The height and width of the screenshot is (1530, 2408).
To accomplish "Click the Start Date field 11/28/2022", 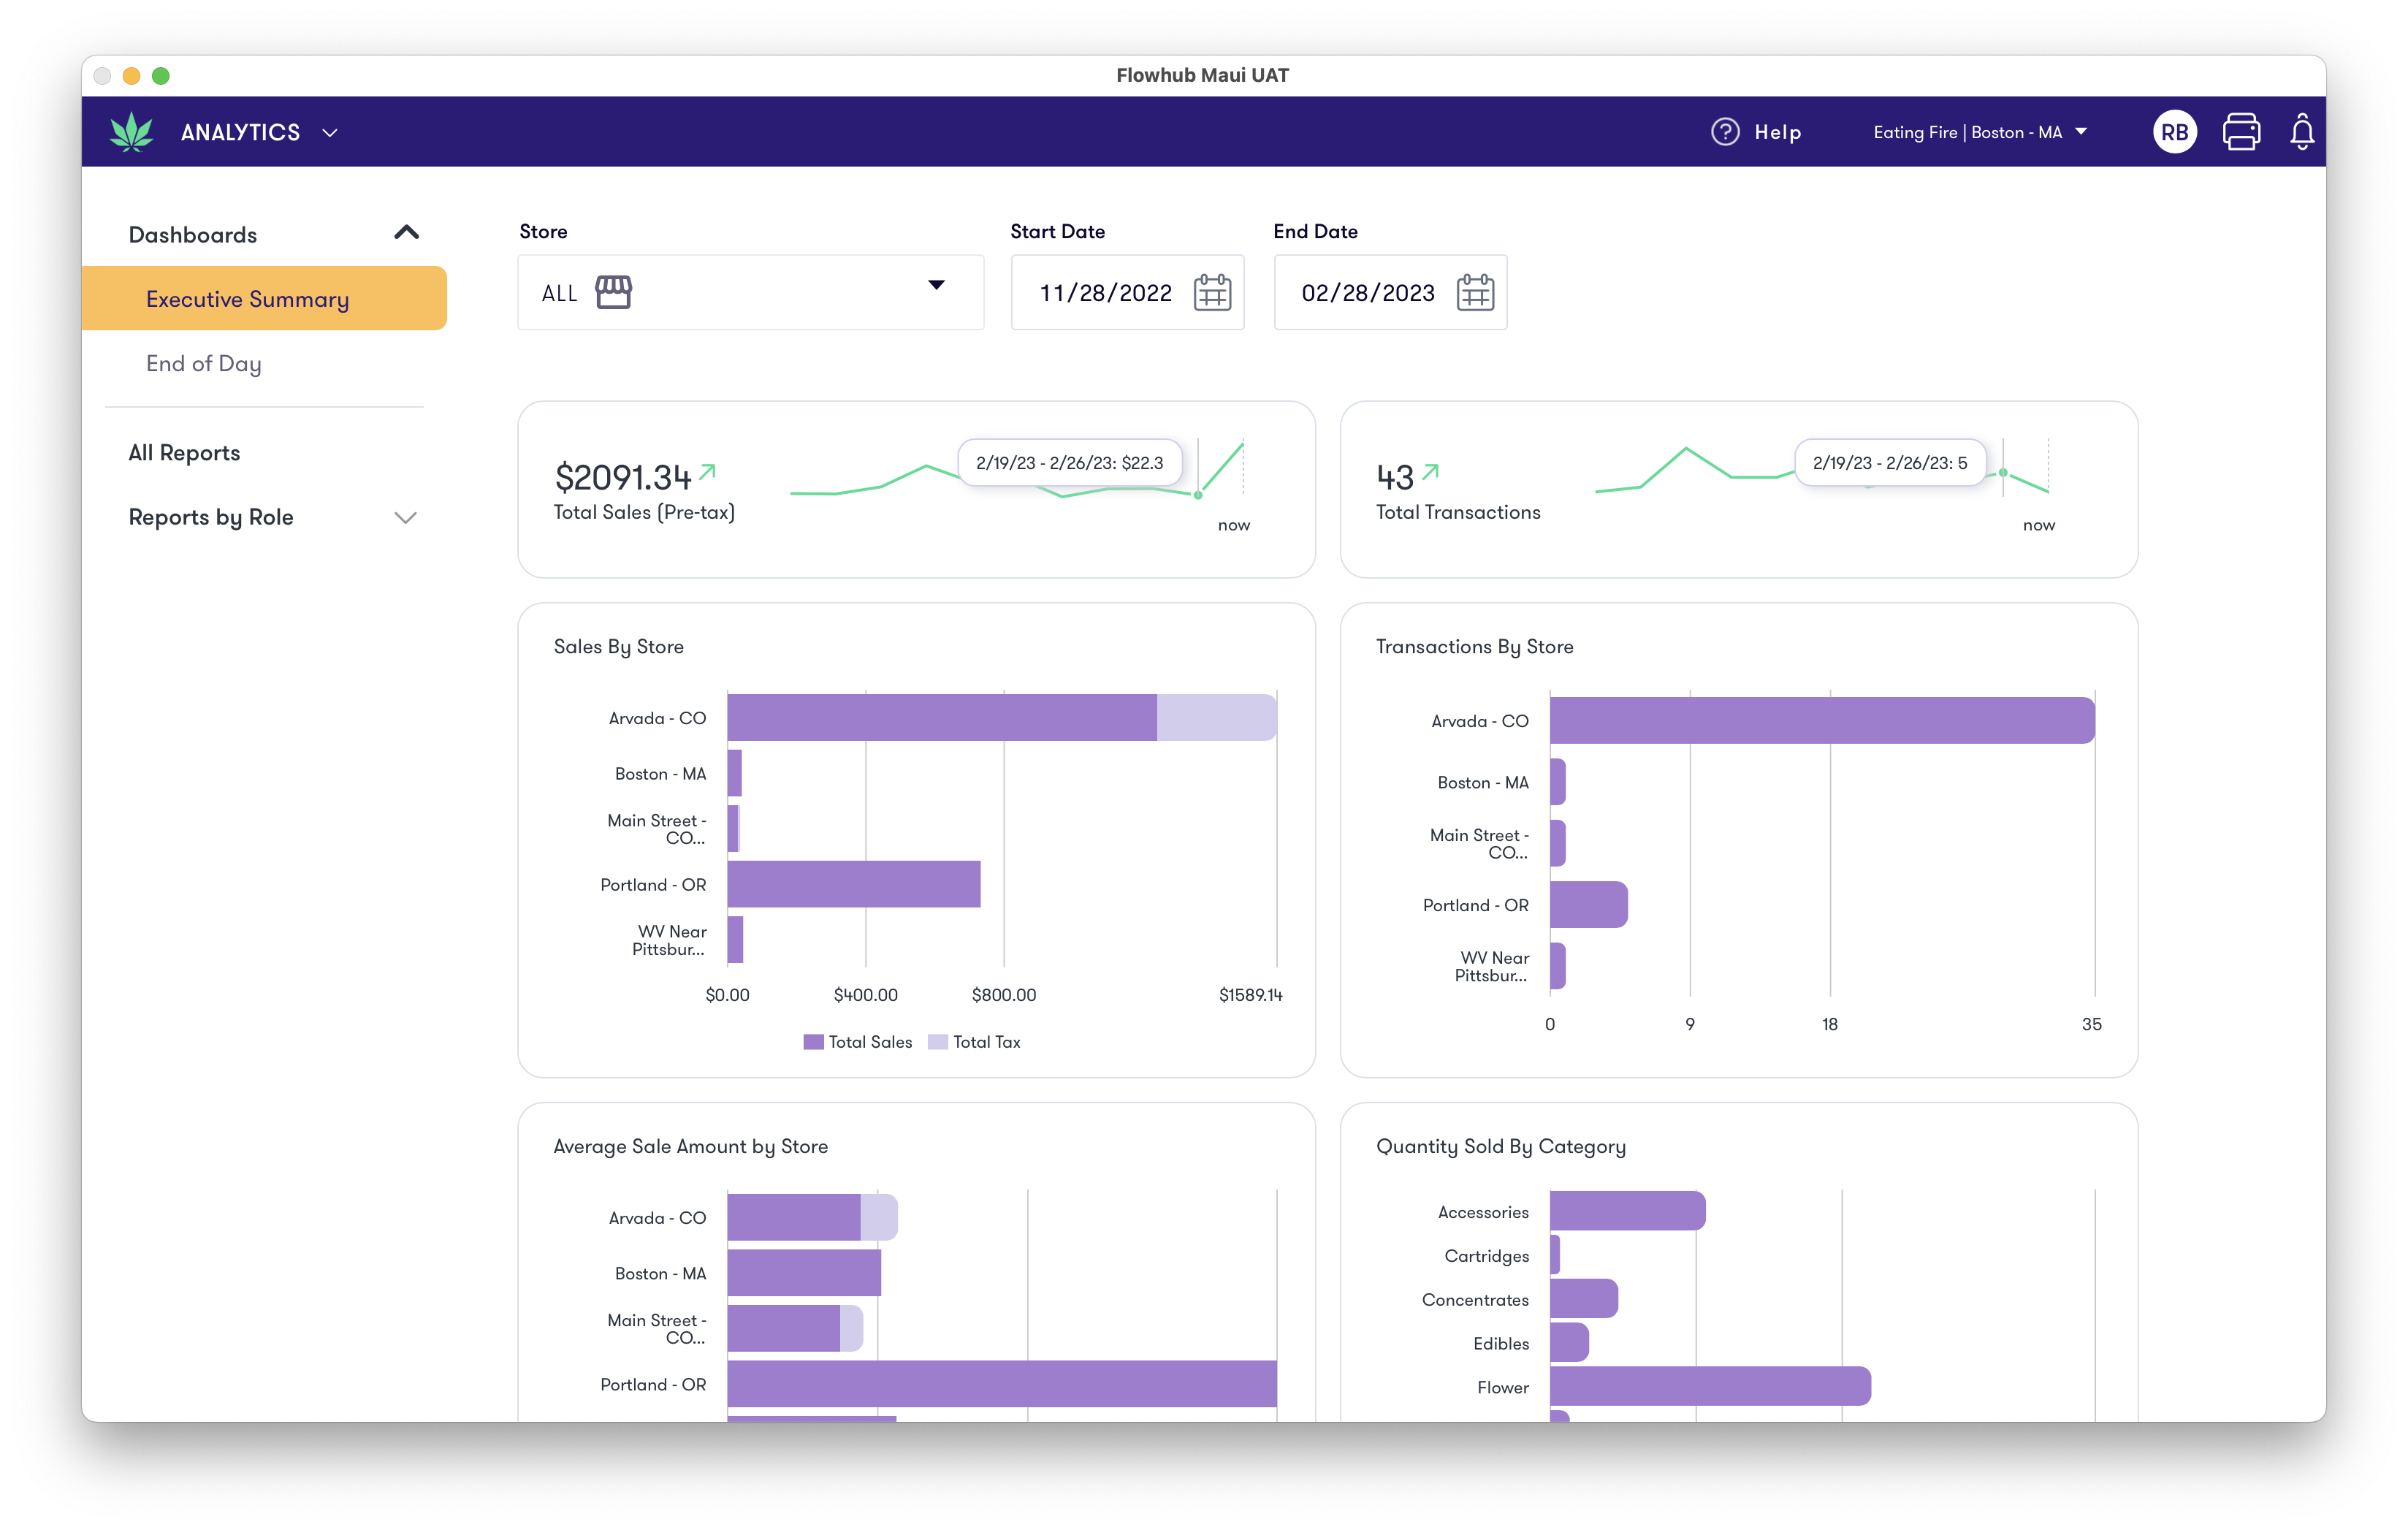I will 1127,292.
